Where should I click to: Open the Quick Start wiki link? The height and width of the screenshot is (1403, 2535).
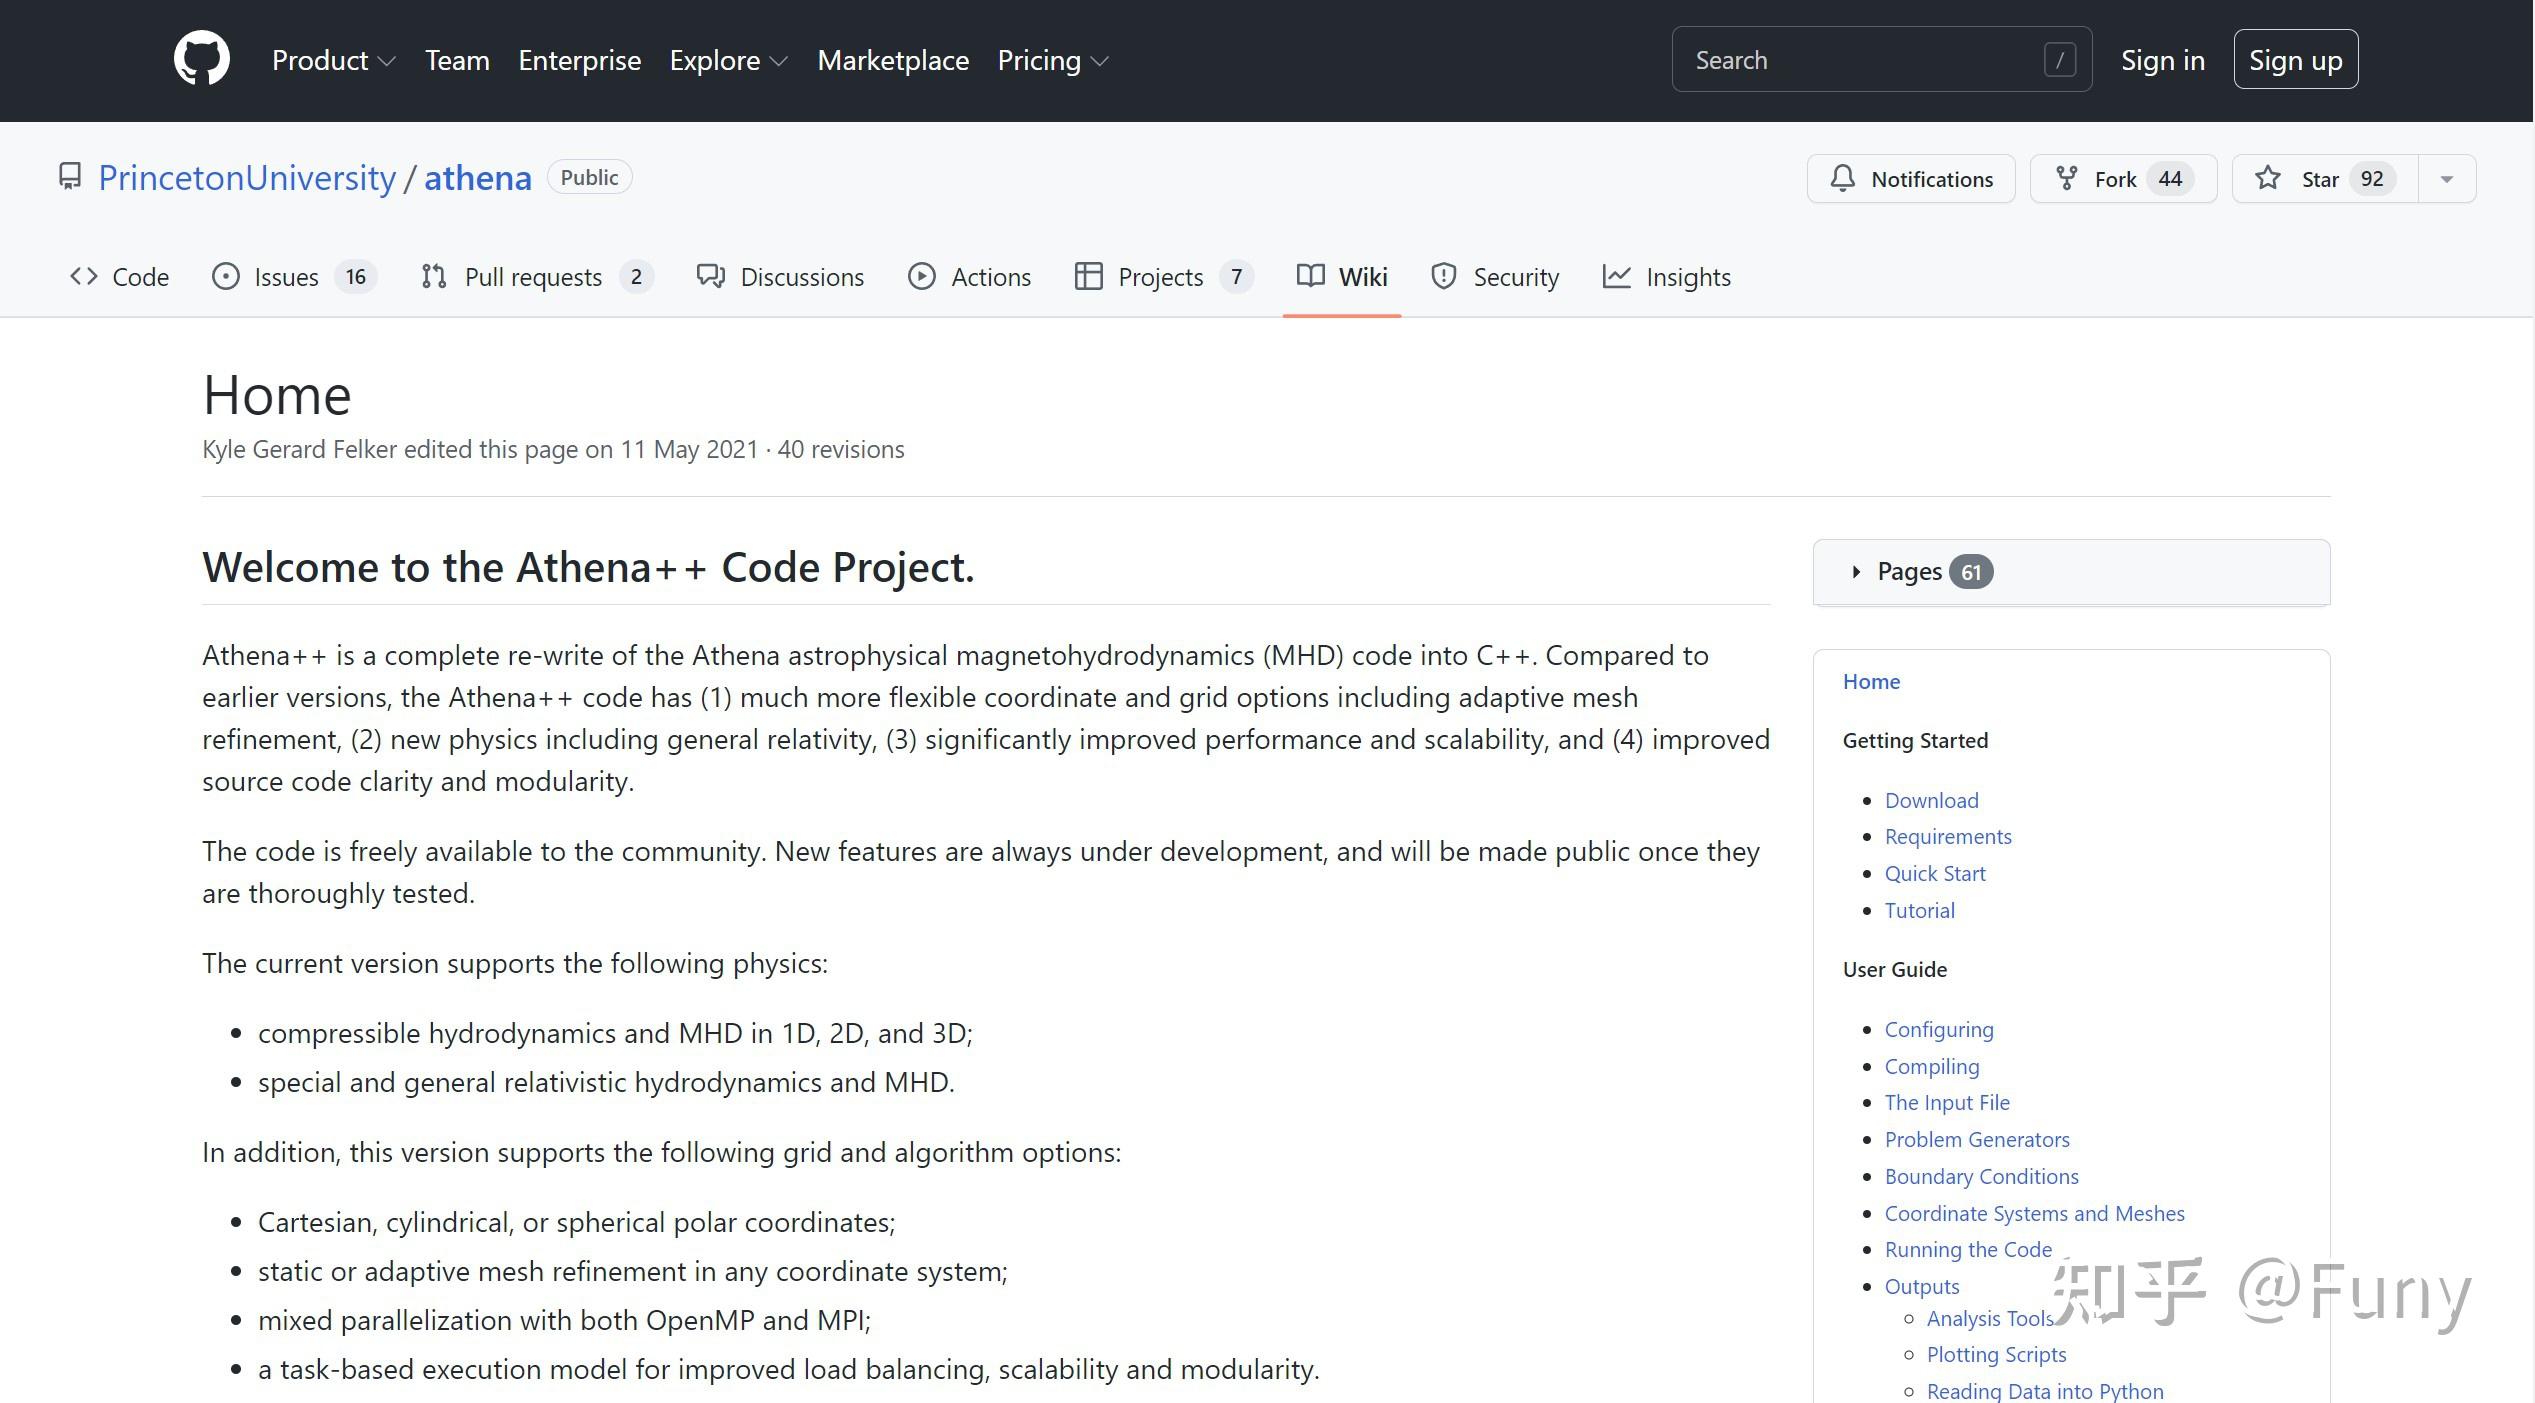1934,873
